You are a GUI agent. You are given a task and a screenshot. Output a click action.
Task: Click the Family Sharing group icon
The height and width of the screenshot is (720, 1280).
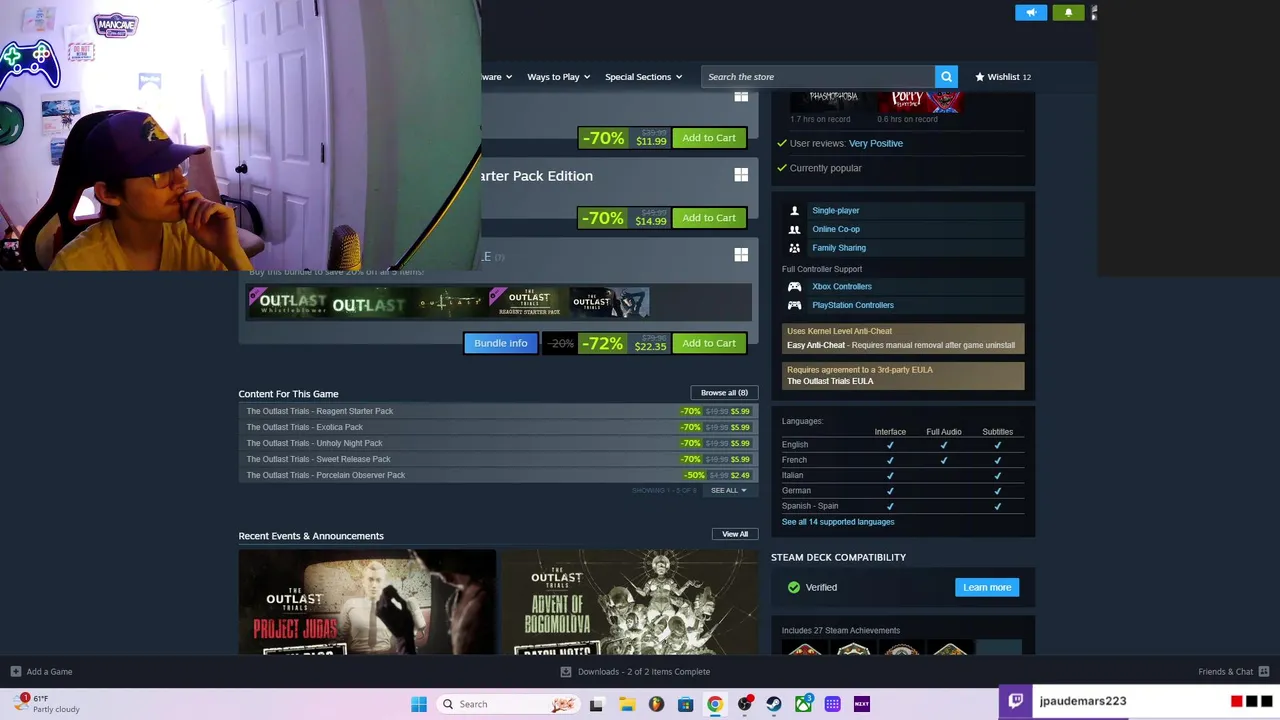tap(794, 248)
